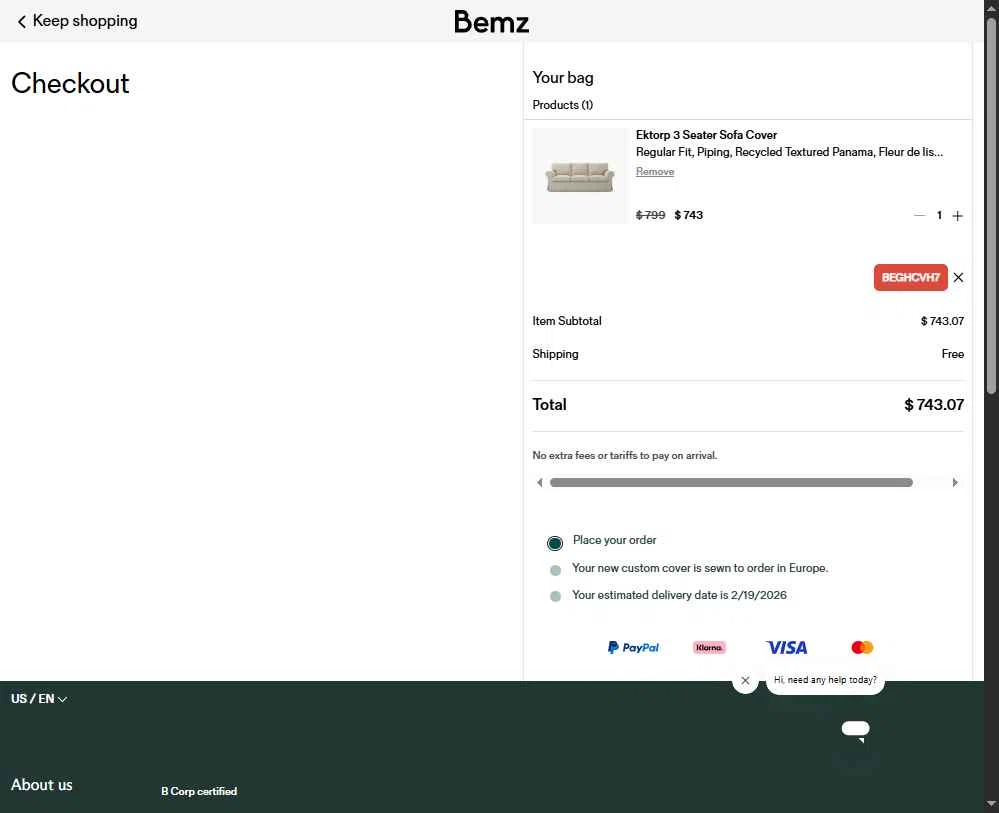Go back via Keep shopping link
This screenshot has width=999, height=813.
[x=76, y=21]
